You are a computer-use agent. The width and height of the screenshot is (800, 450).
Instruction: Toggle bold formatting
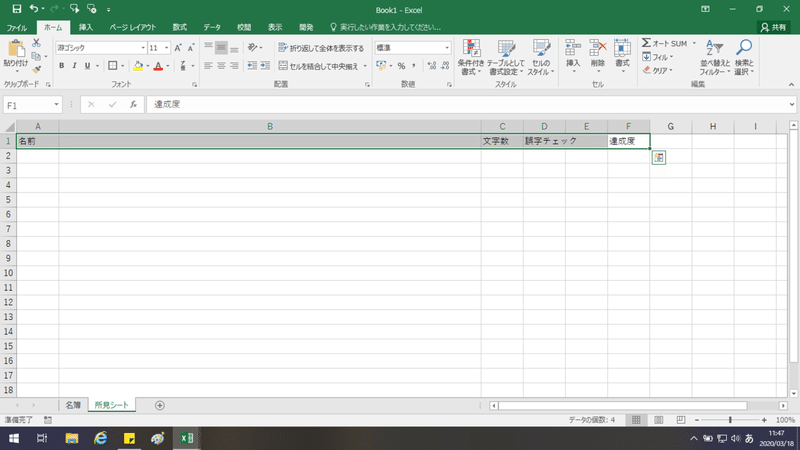pos(62,66)
